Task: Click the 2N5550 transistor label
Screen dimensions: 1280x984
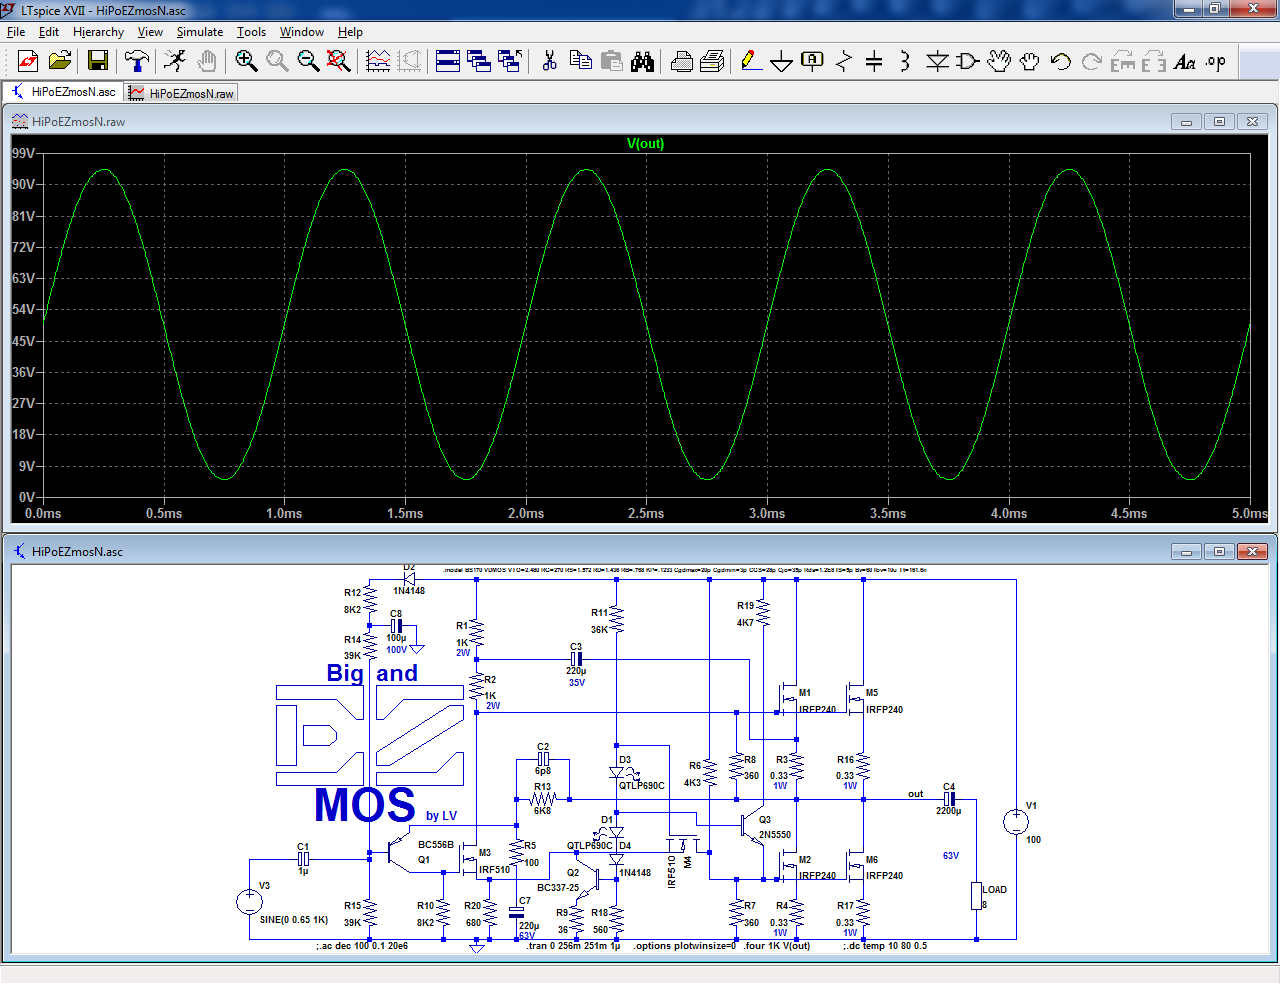Action: 775,835
